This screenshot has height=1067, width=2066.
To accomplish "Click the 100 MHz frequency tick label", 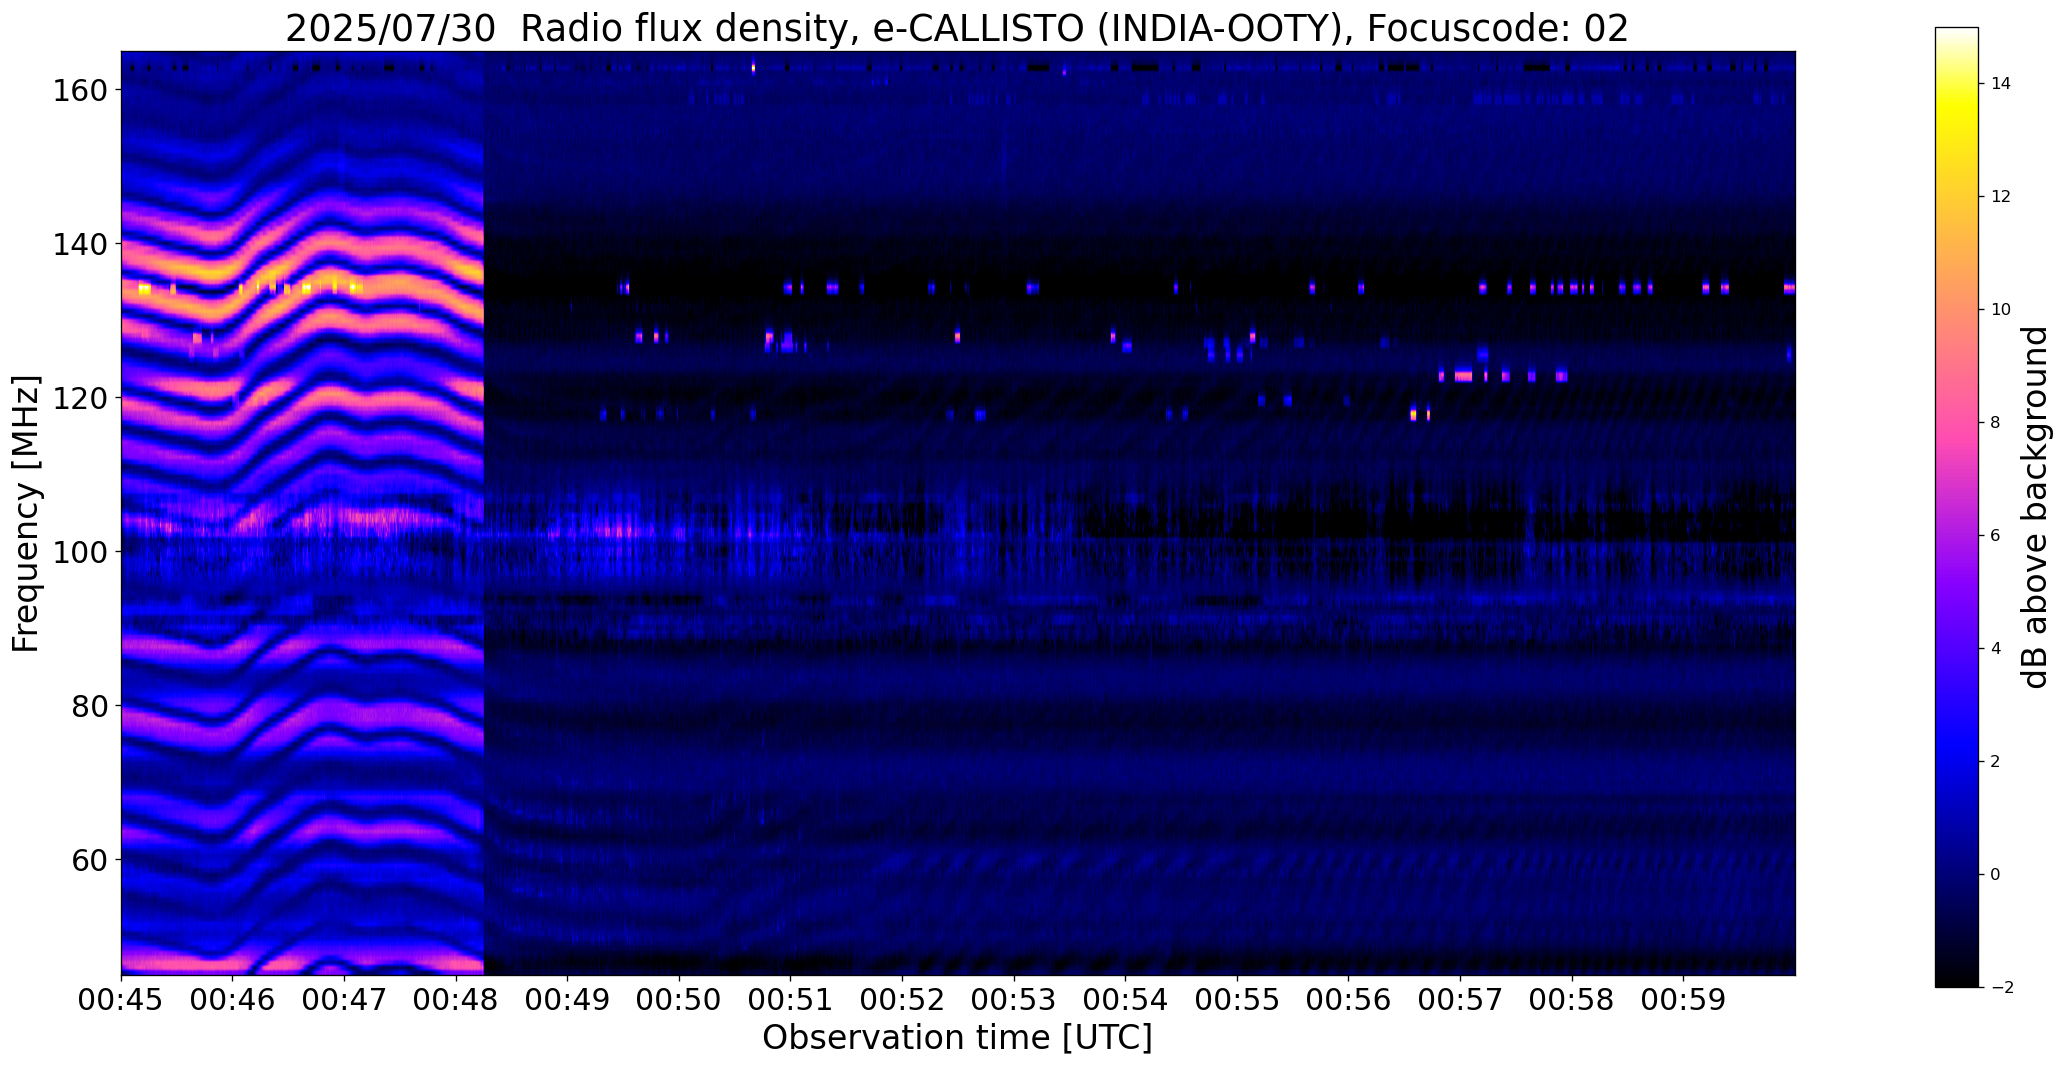I will pyautogui.click(x=79, y=552).
